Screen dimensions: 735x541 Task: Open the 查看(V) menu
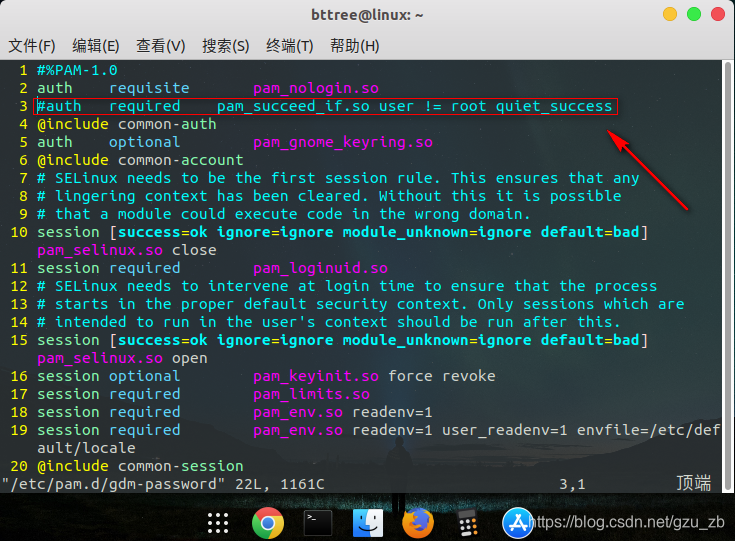click(161, 46)
